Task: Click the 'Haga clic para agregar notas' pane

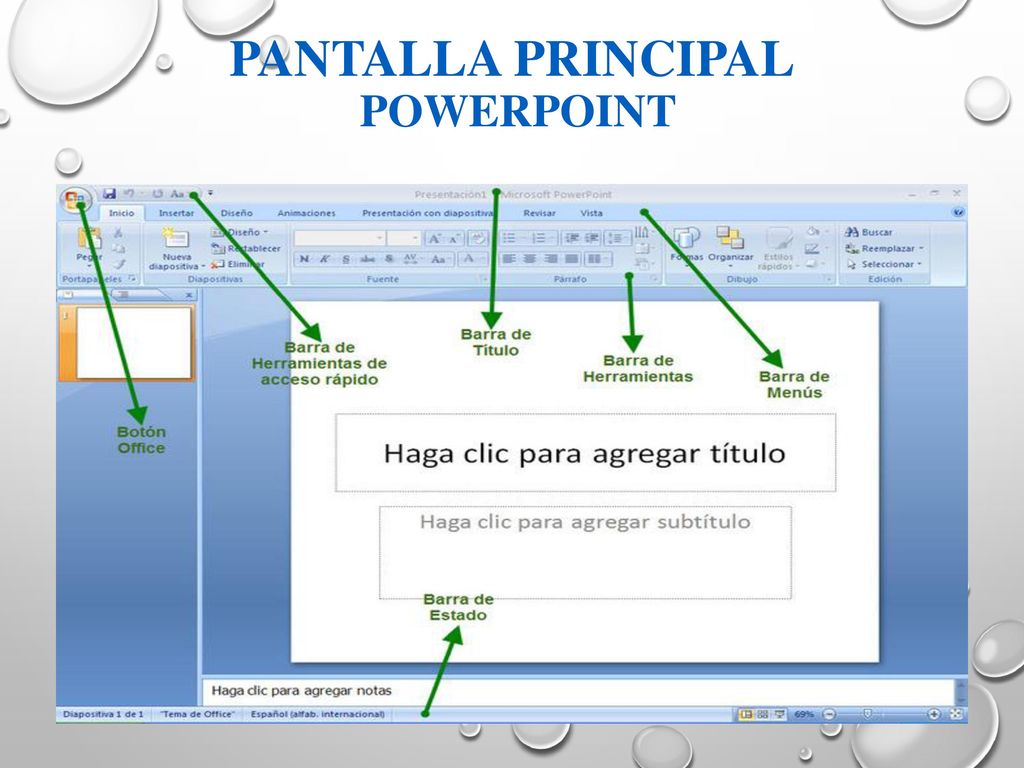Action: pyautogui.click(x=577, y=690)
